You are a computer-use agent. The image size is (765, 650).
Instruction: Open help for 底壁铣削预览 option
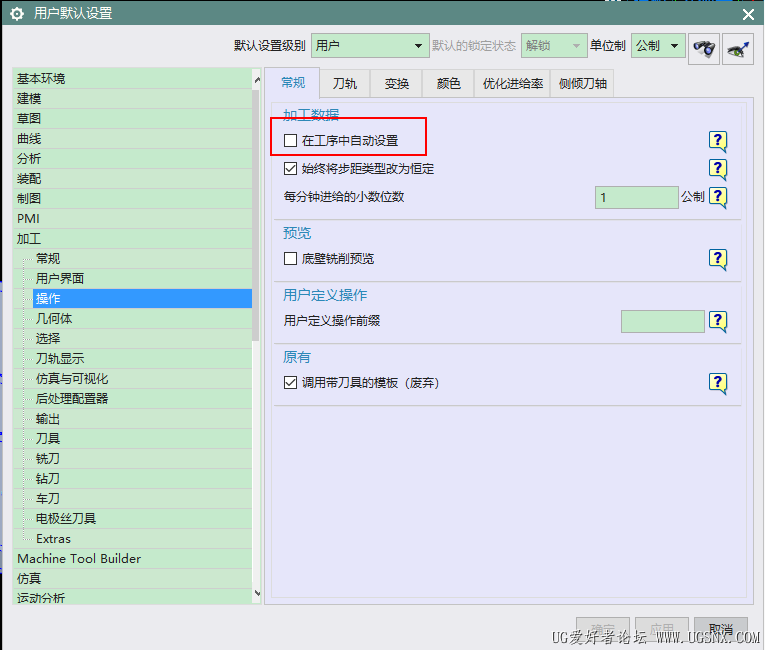click(718, 259)
